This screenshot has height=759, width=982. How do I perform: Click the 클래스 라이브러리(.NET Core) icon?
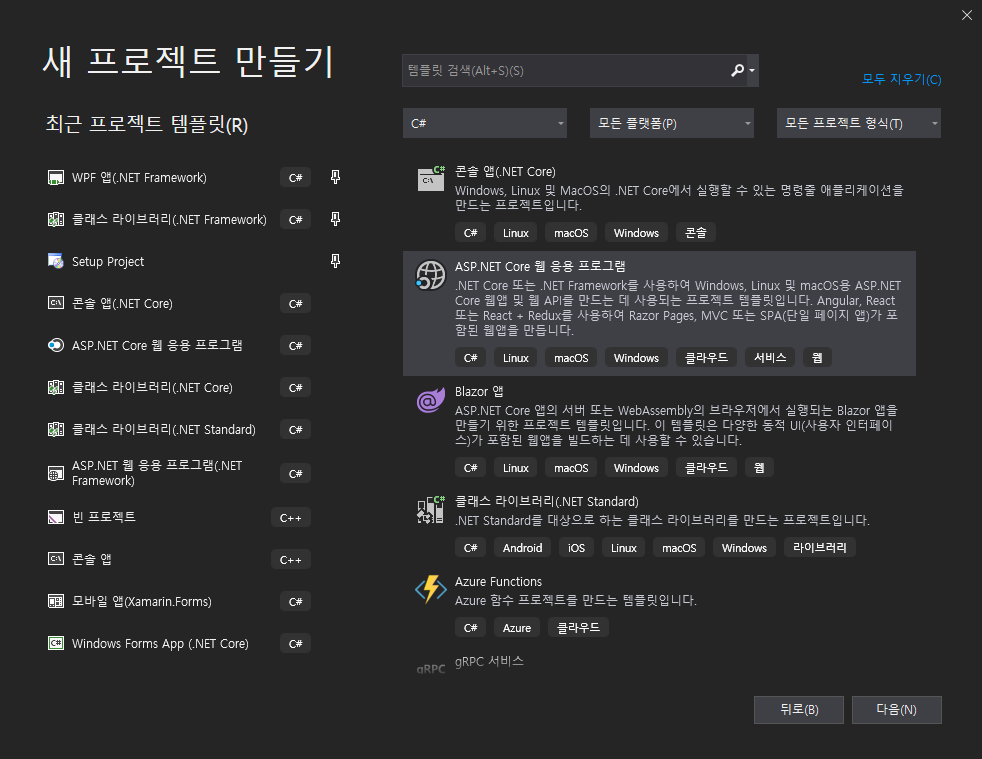(56, 388)
